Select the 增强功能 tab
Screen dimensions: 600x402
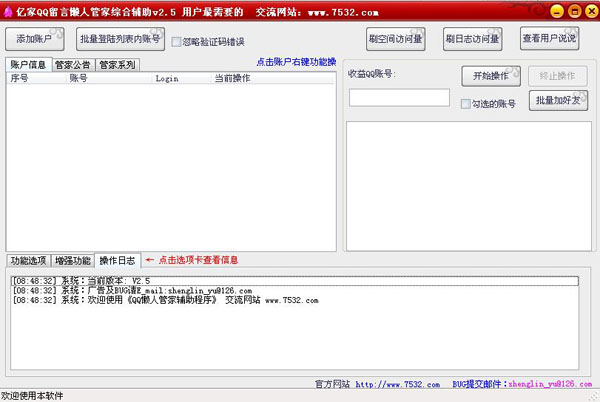(73, 261)
